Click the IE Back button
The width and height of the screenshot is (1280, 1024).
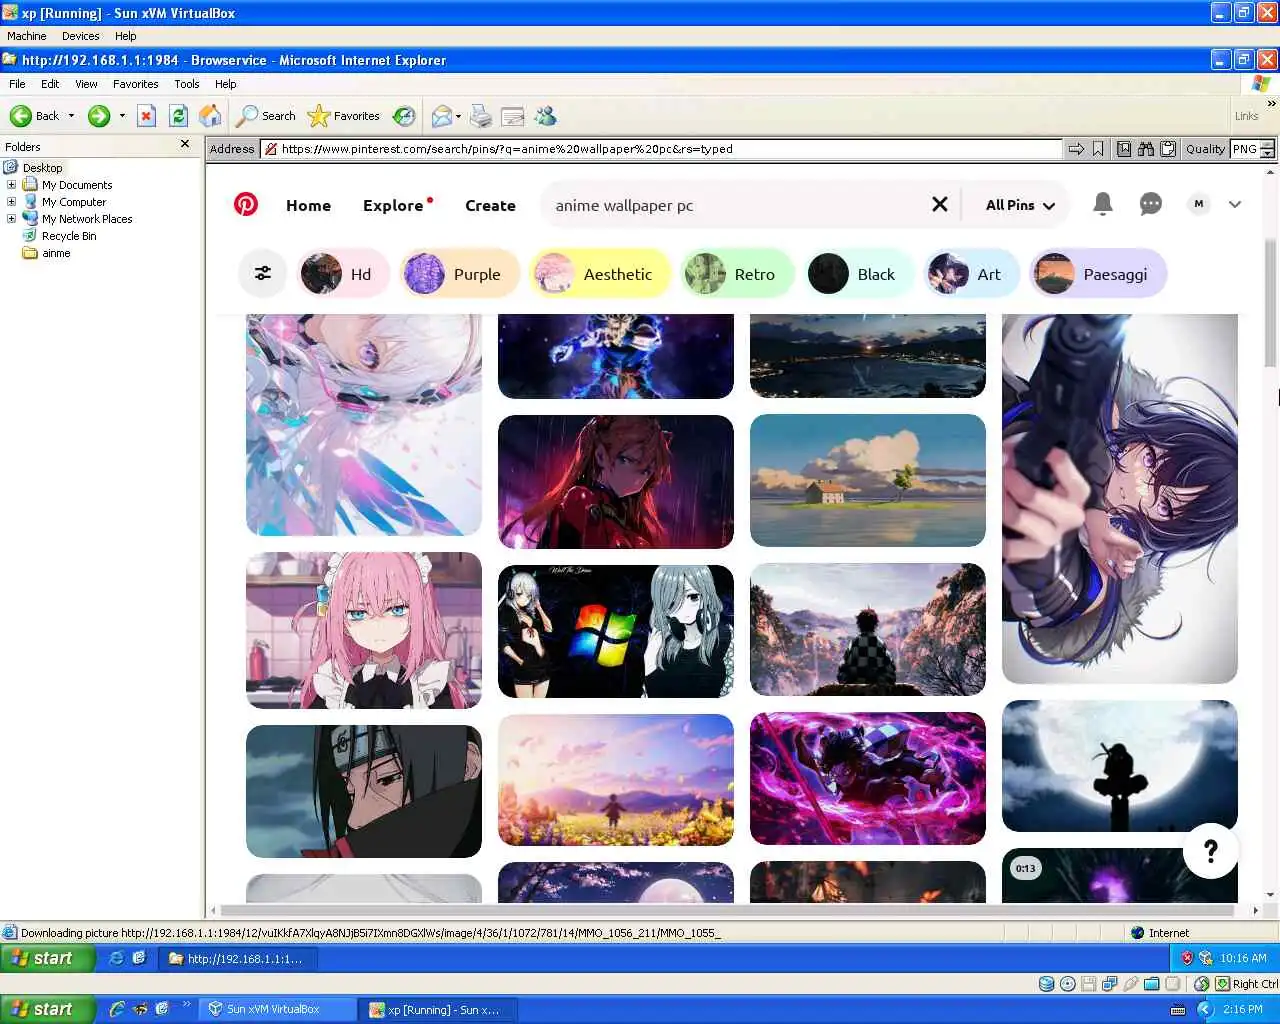click(x=35, y=116)
